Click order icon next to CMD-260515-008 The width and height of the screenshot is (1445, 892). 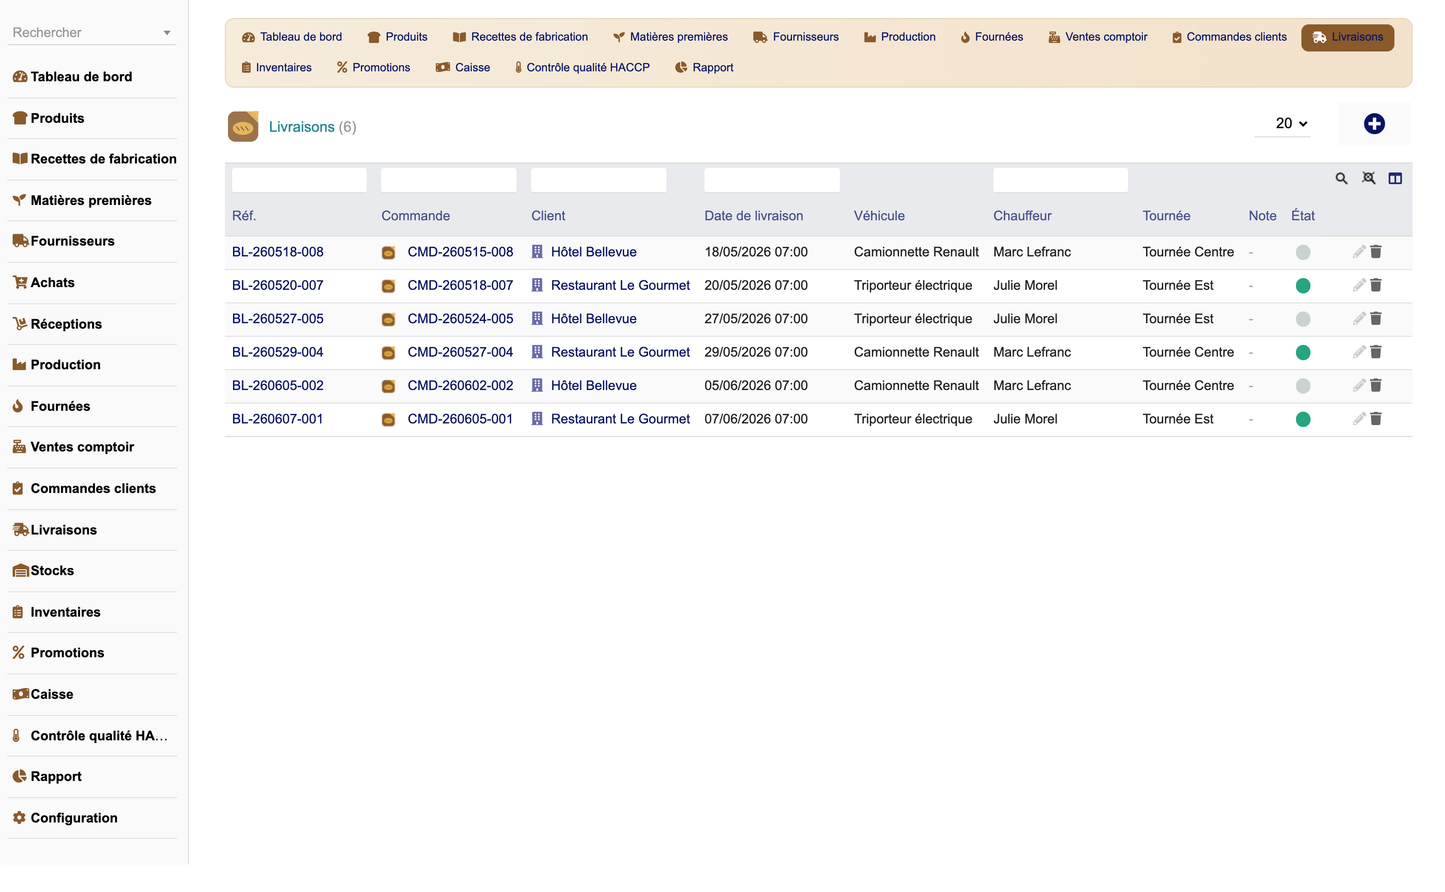click(x=388, y=253)
